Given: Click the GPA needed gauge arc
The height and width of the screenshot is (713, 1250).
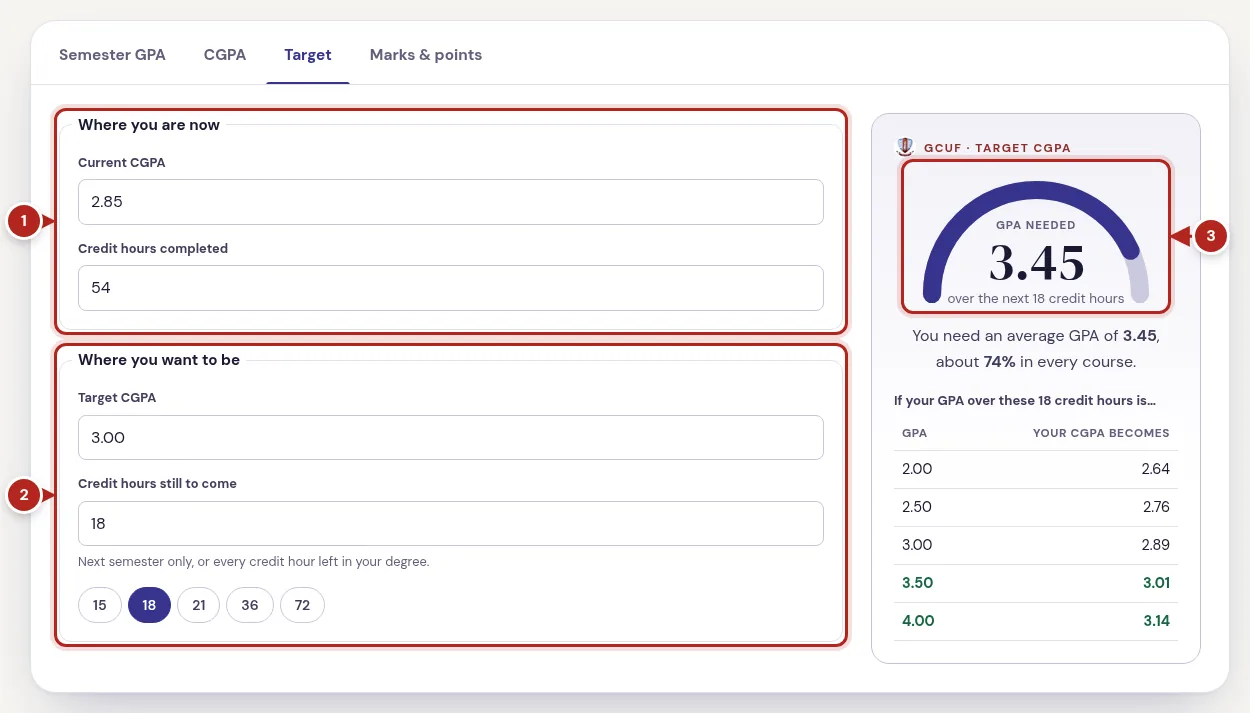Looking at the screenshot, I should [x=1035, y=190].
